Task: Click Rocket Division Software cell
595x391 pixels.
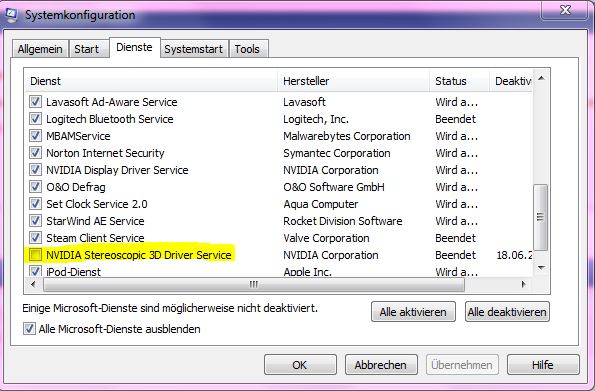Action: point(343,221)
